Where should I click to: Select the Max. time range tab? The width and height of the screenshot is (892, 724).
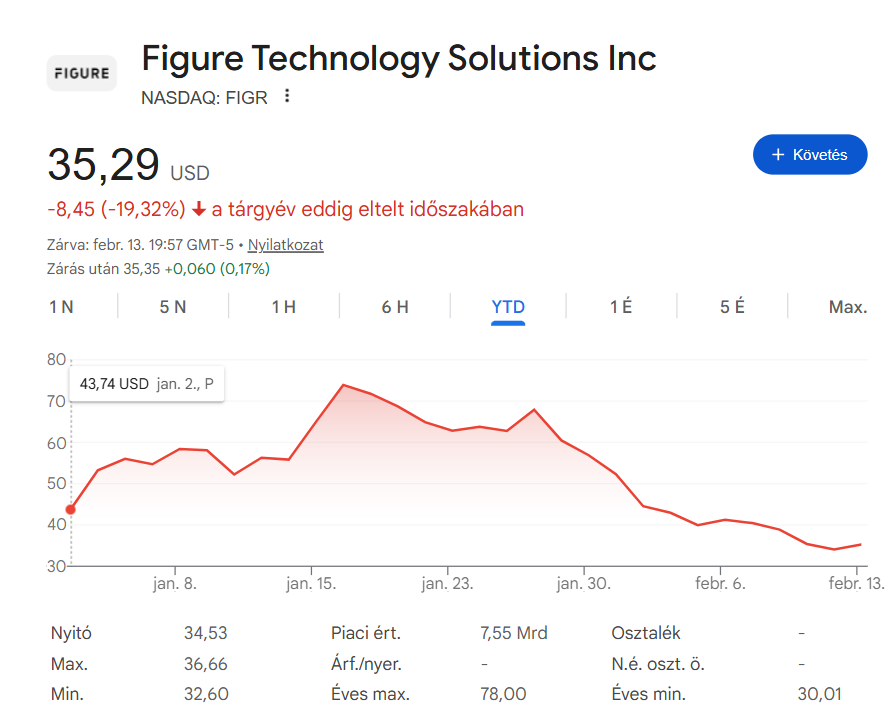pyautogui.click(x=847, y=307)
